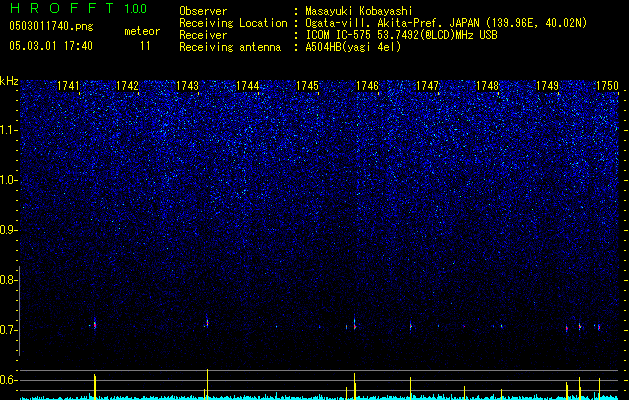Click the tall yellow intensity bar before 1746
The image size is (629, 400).
click(x=355, y=386)
